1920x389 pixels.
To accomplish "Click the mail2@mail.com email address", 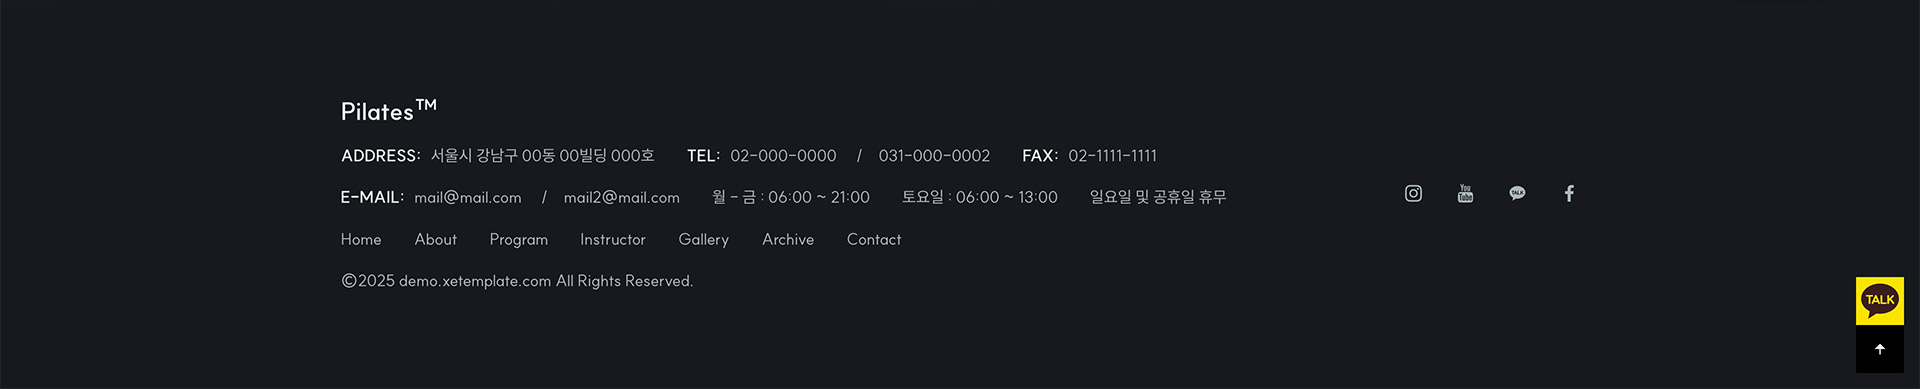I will point(622,198).
